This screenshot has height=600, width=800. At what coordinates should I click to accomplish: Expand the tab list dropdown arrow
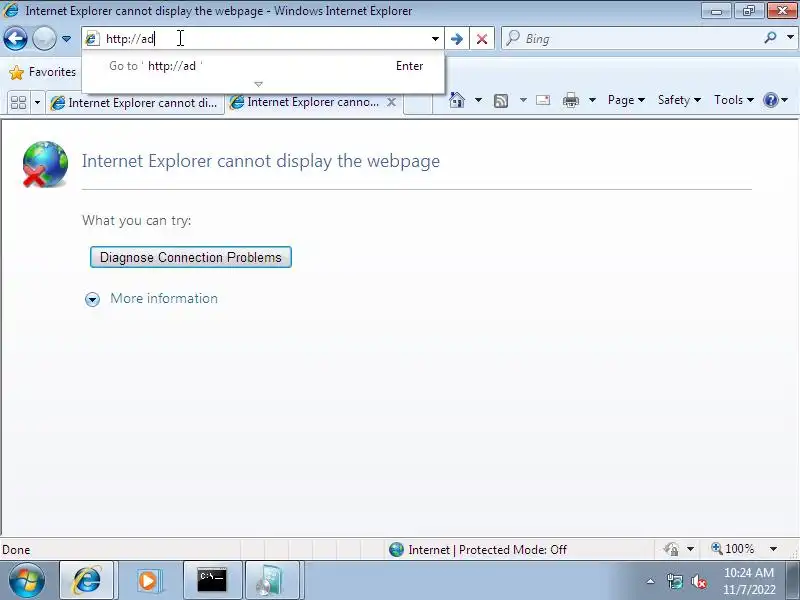click(37, 103)
